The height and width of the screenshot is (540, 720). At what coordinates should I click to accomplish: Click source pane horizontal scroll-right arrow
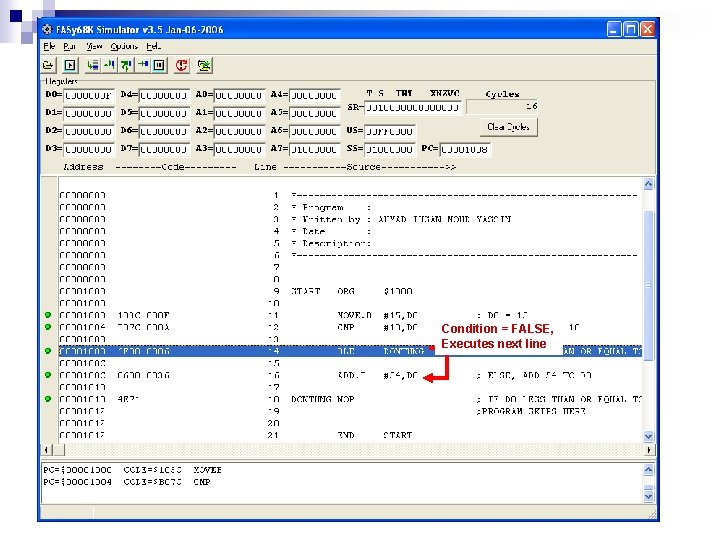[648, 450]
